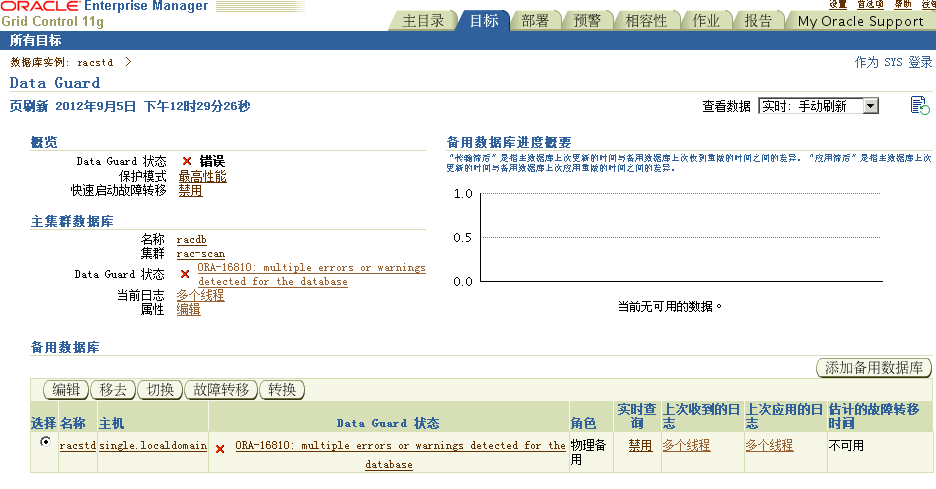The height and width of the screenshot is (489, 936).
Task: Click the 编辑 button above standby table
Action: pyautogui.click(x=66, y=390)
